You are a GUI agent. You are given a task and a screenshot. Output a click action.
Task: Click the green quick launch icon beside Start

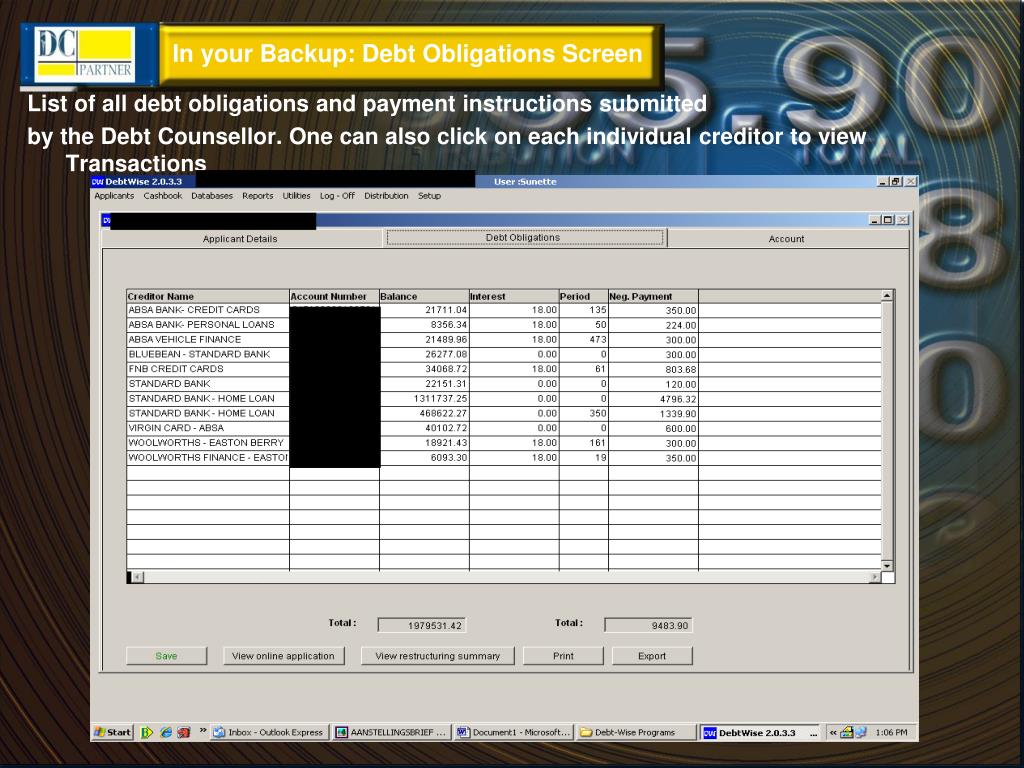(147, 733)
